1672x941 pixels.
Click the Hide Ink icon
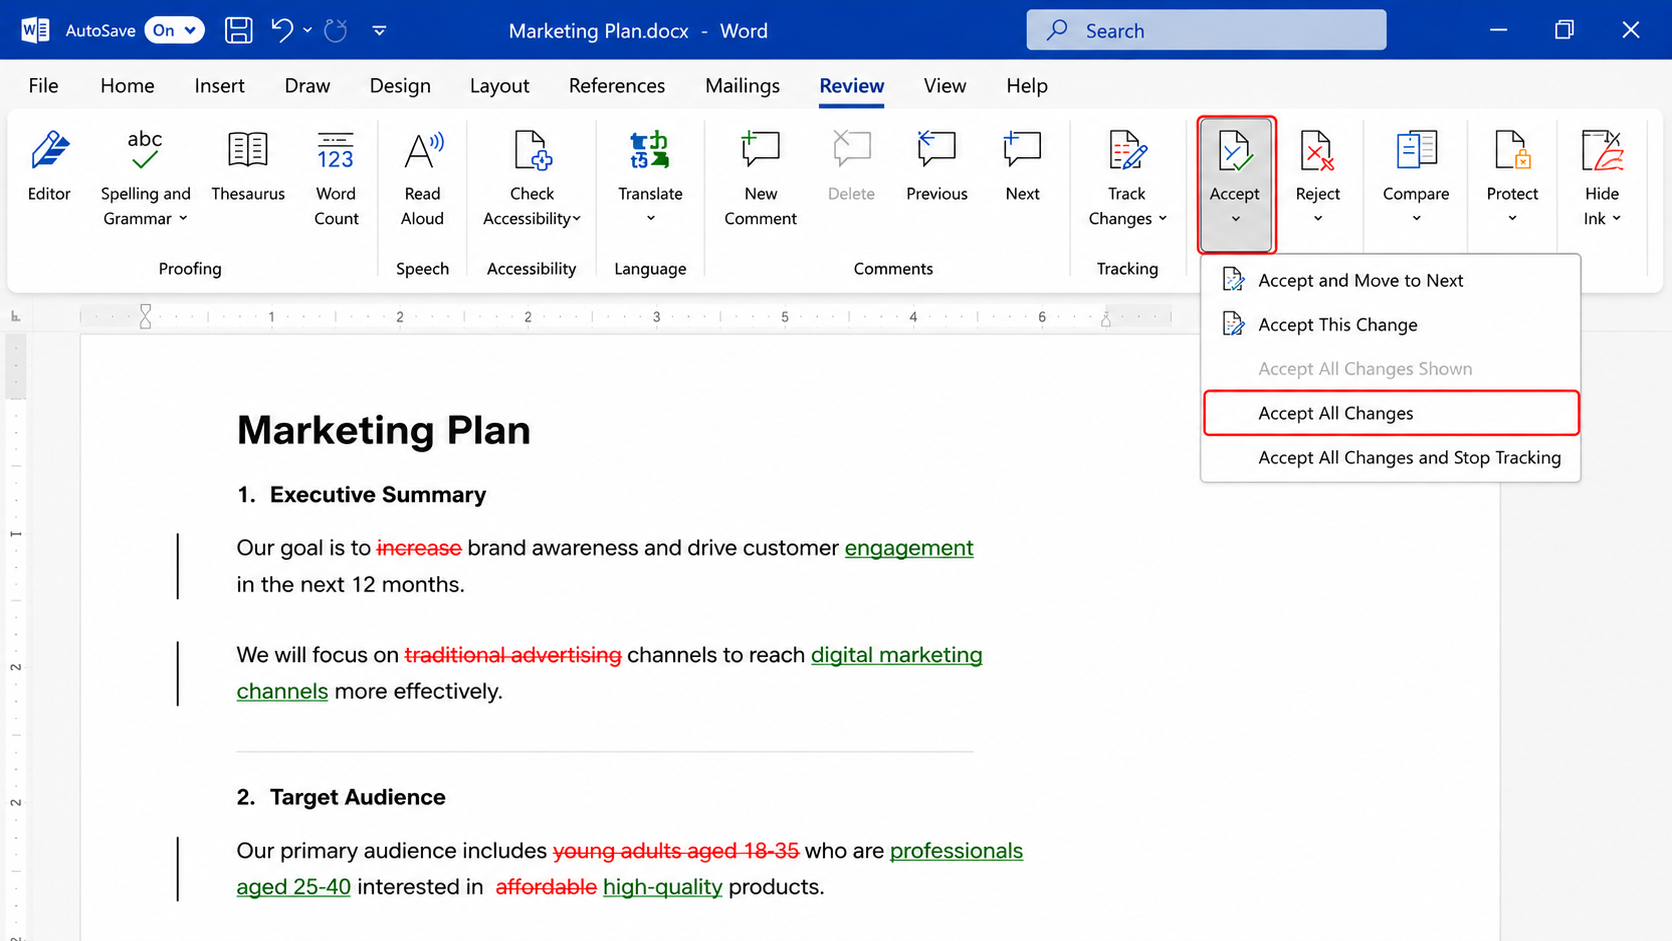1602,151
